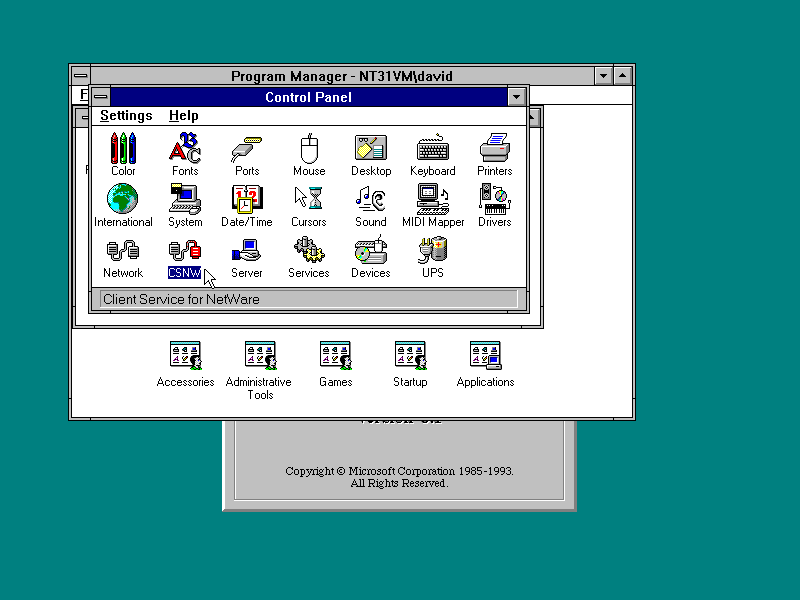
Task: Minimize the Program Manager window
Action: [604, 76]
